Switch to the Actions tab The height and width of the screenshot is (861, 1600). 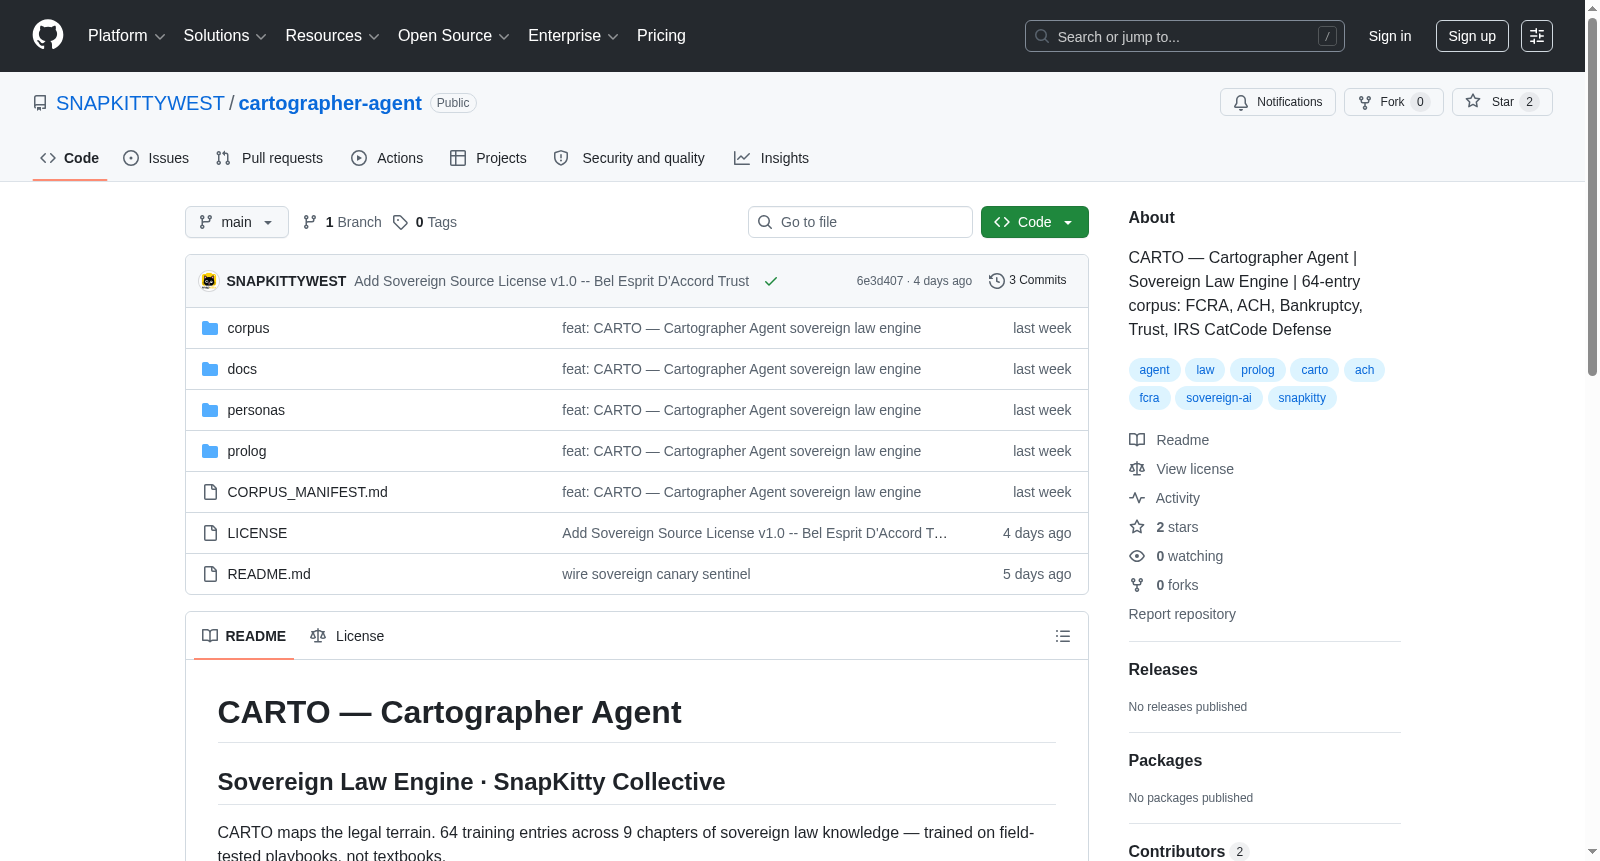(x=387, y=158)
